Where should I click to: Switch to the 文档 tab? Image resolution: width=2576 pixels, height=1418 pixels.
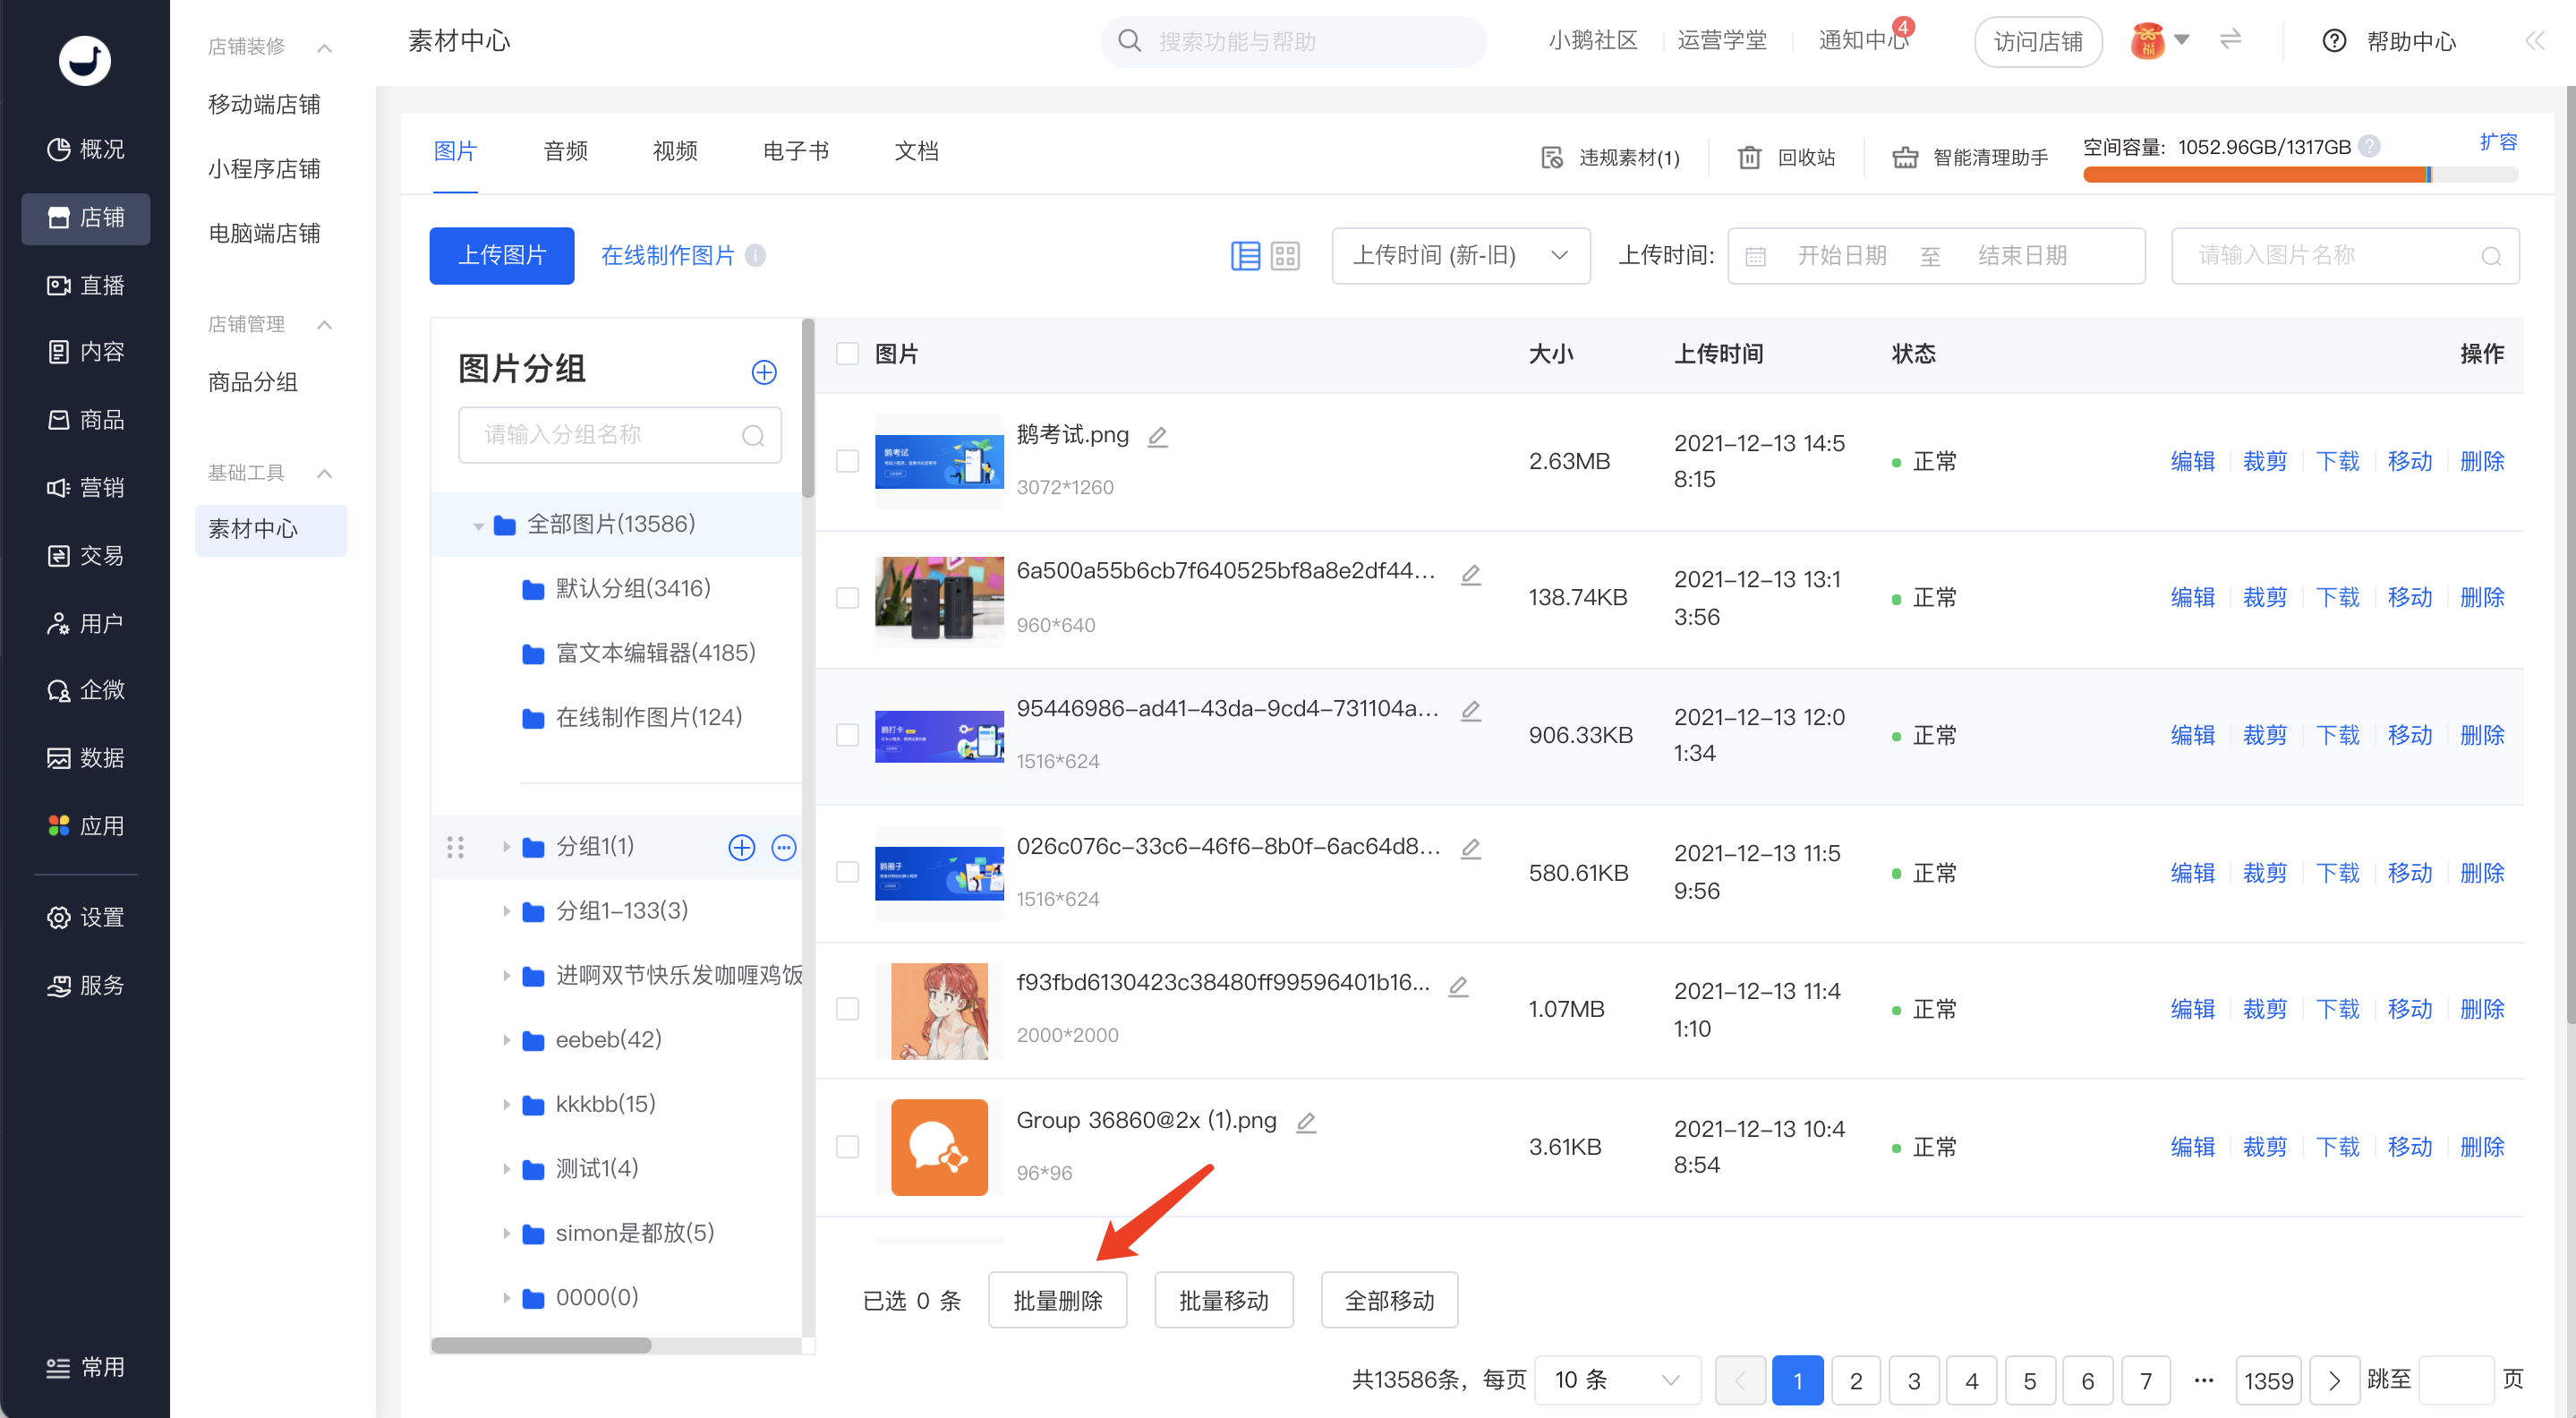(x=916, y=151)
